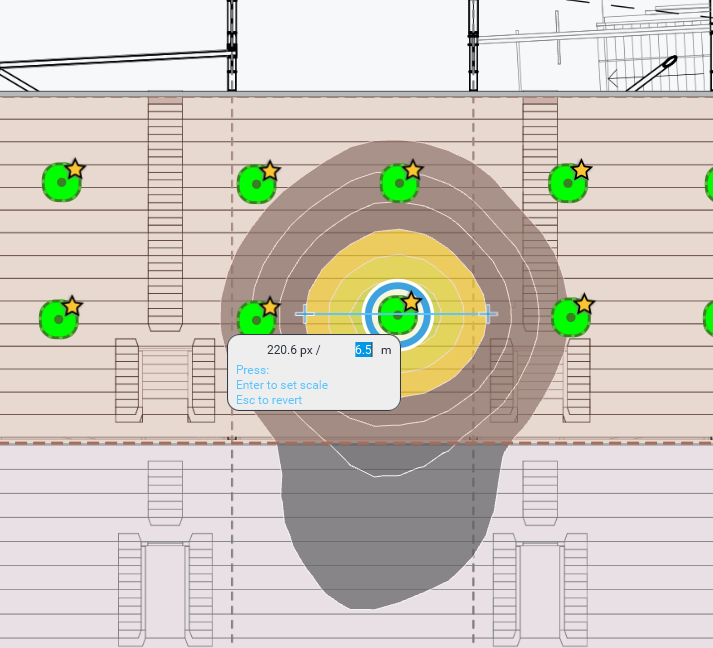Select the lower-row access point at far left
Image resolution: width=713 pixels, height=648 pixels.
(59, 319)
